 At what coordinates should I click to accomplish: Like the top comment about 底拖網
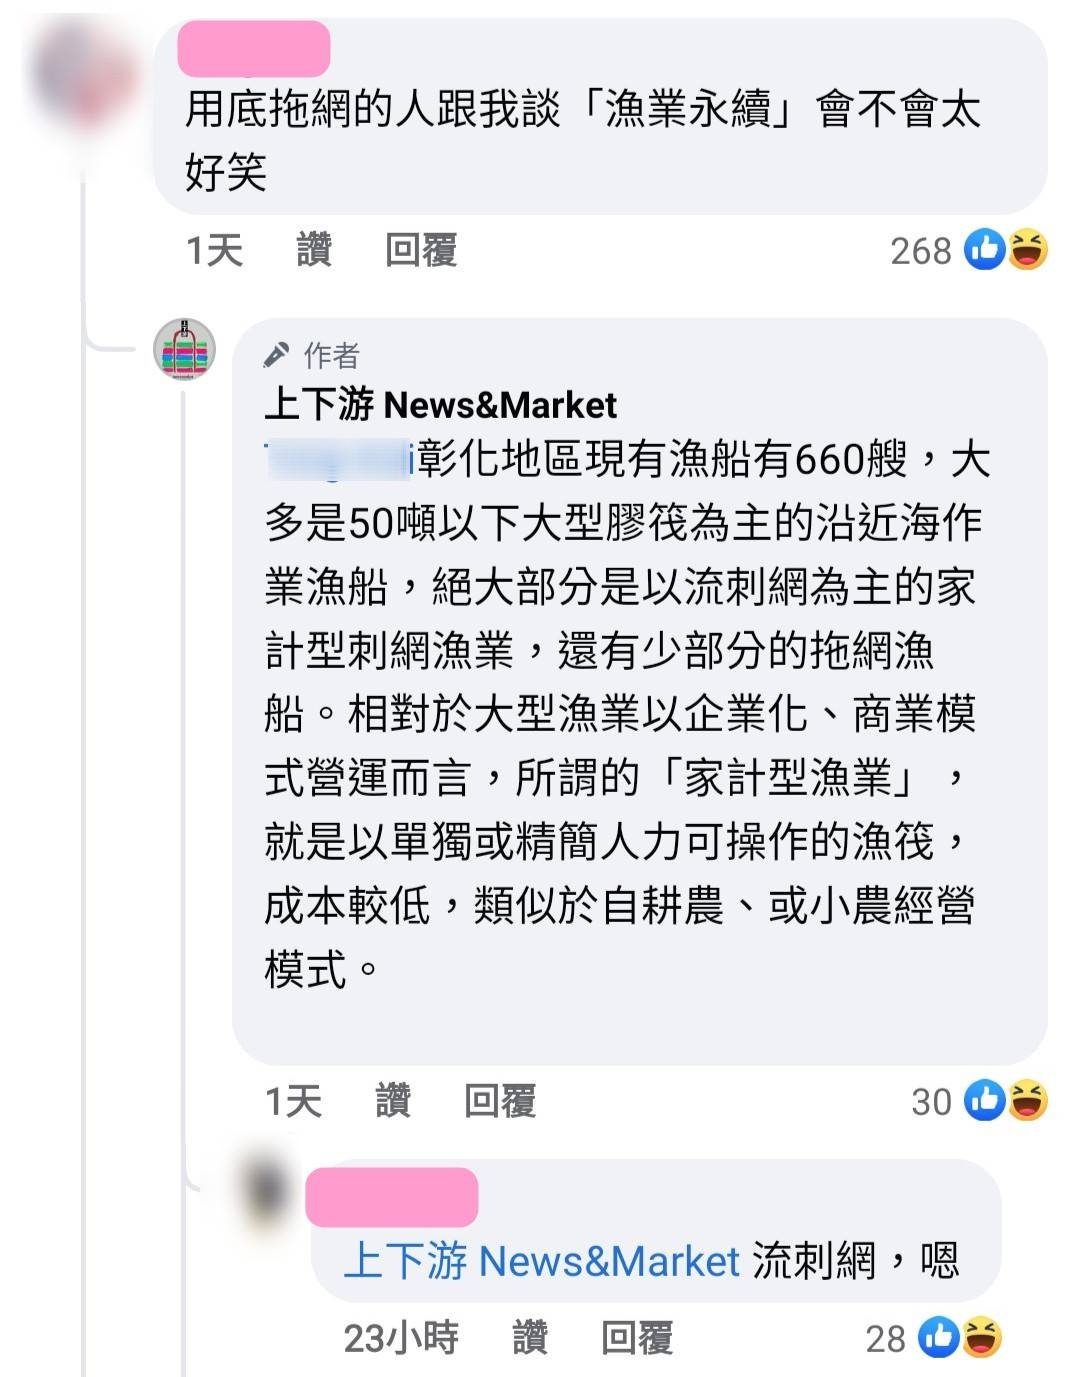(x=314, y=250)
